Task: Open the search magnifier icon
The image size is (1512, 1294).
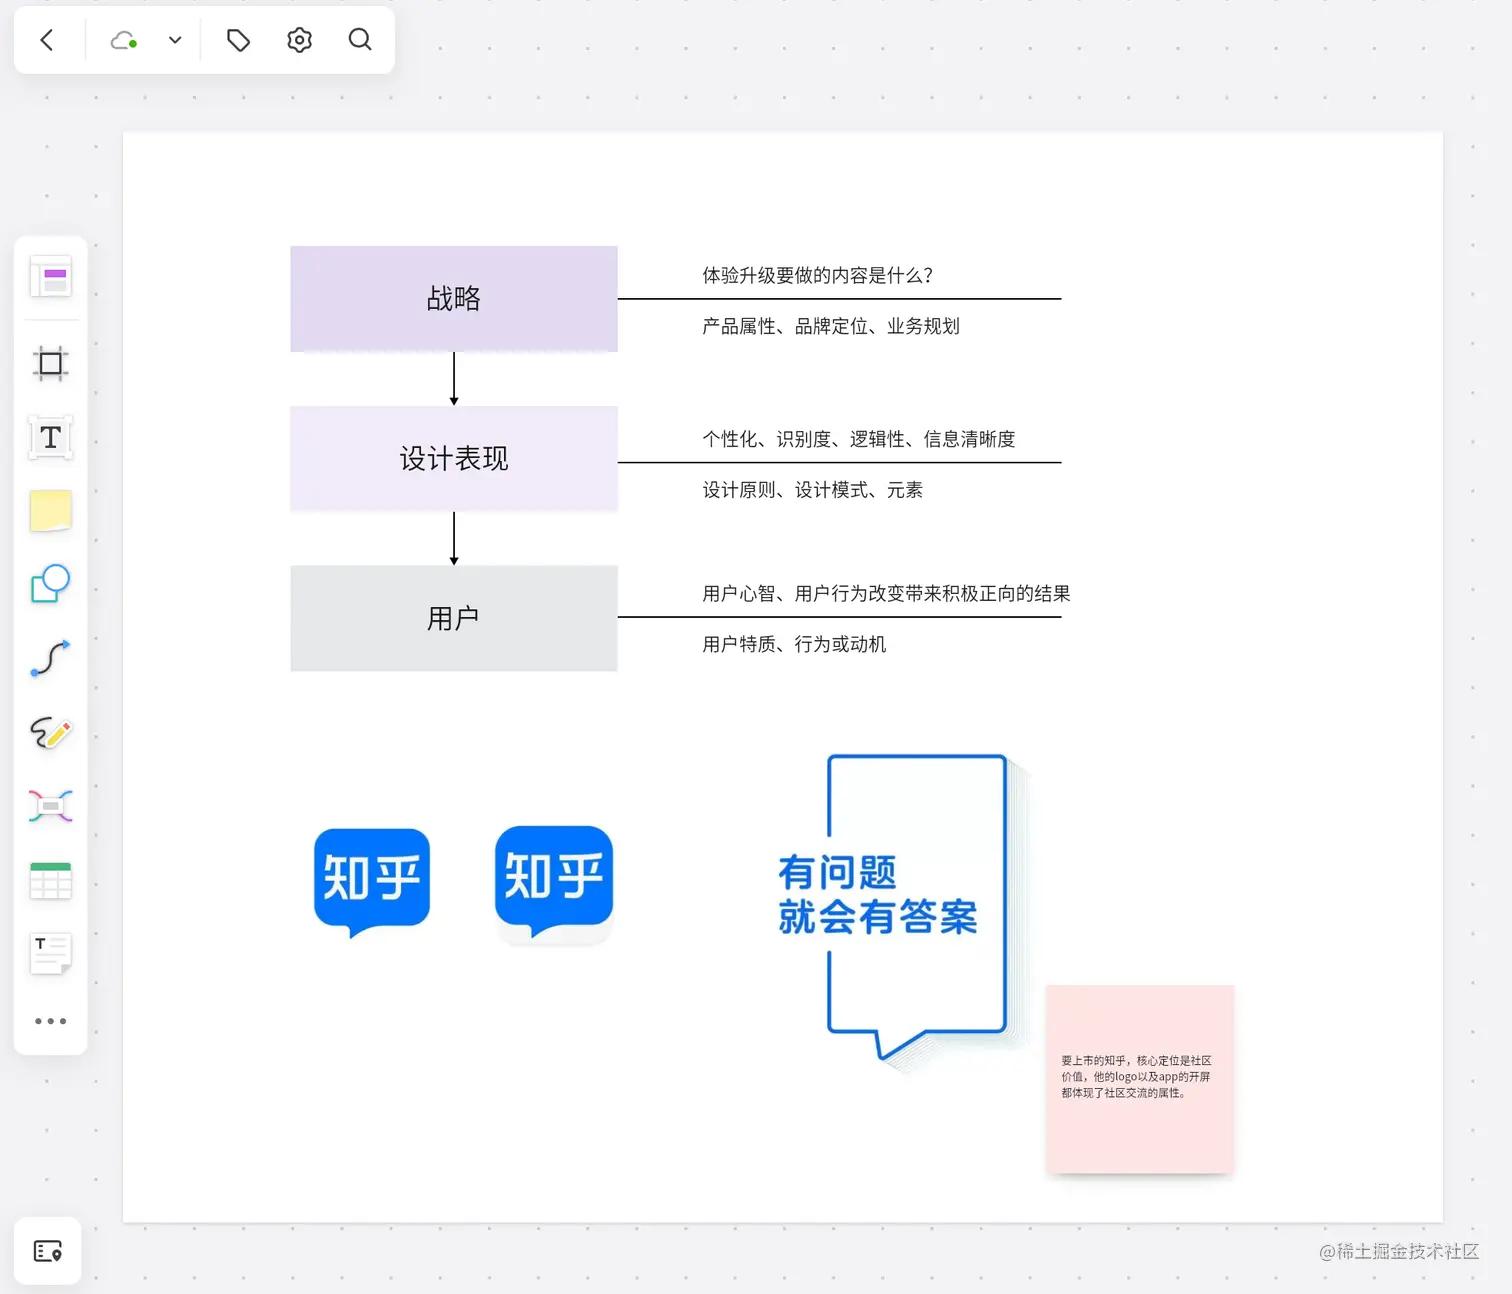Action: click(x=360, y=40)
